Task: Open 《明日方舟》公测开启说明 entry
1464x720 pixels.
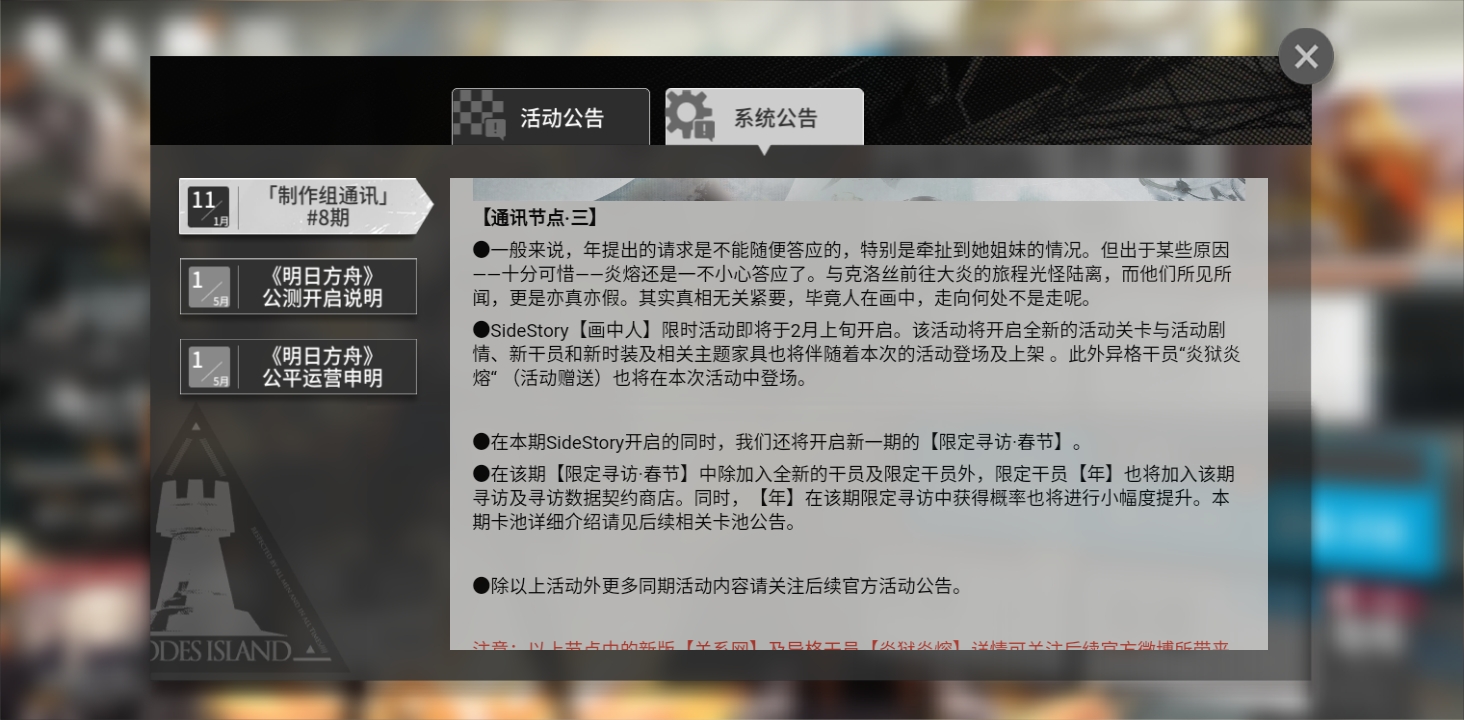Action: 298,287
